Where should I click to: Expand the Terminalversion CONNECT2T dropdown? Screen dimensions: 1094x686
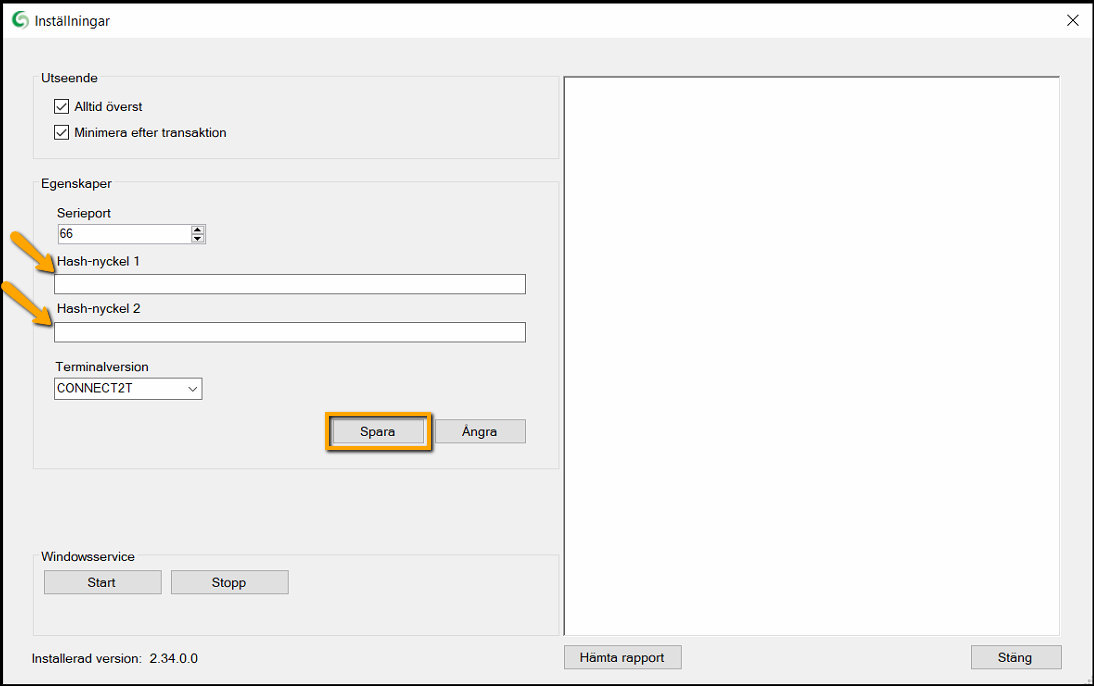192,389
